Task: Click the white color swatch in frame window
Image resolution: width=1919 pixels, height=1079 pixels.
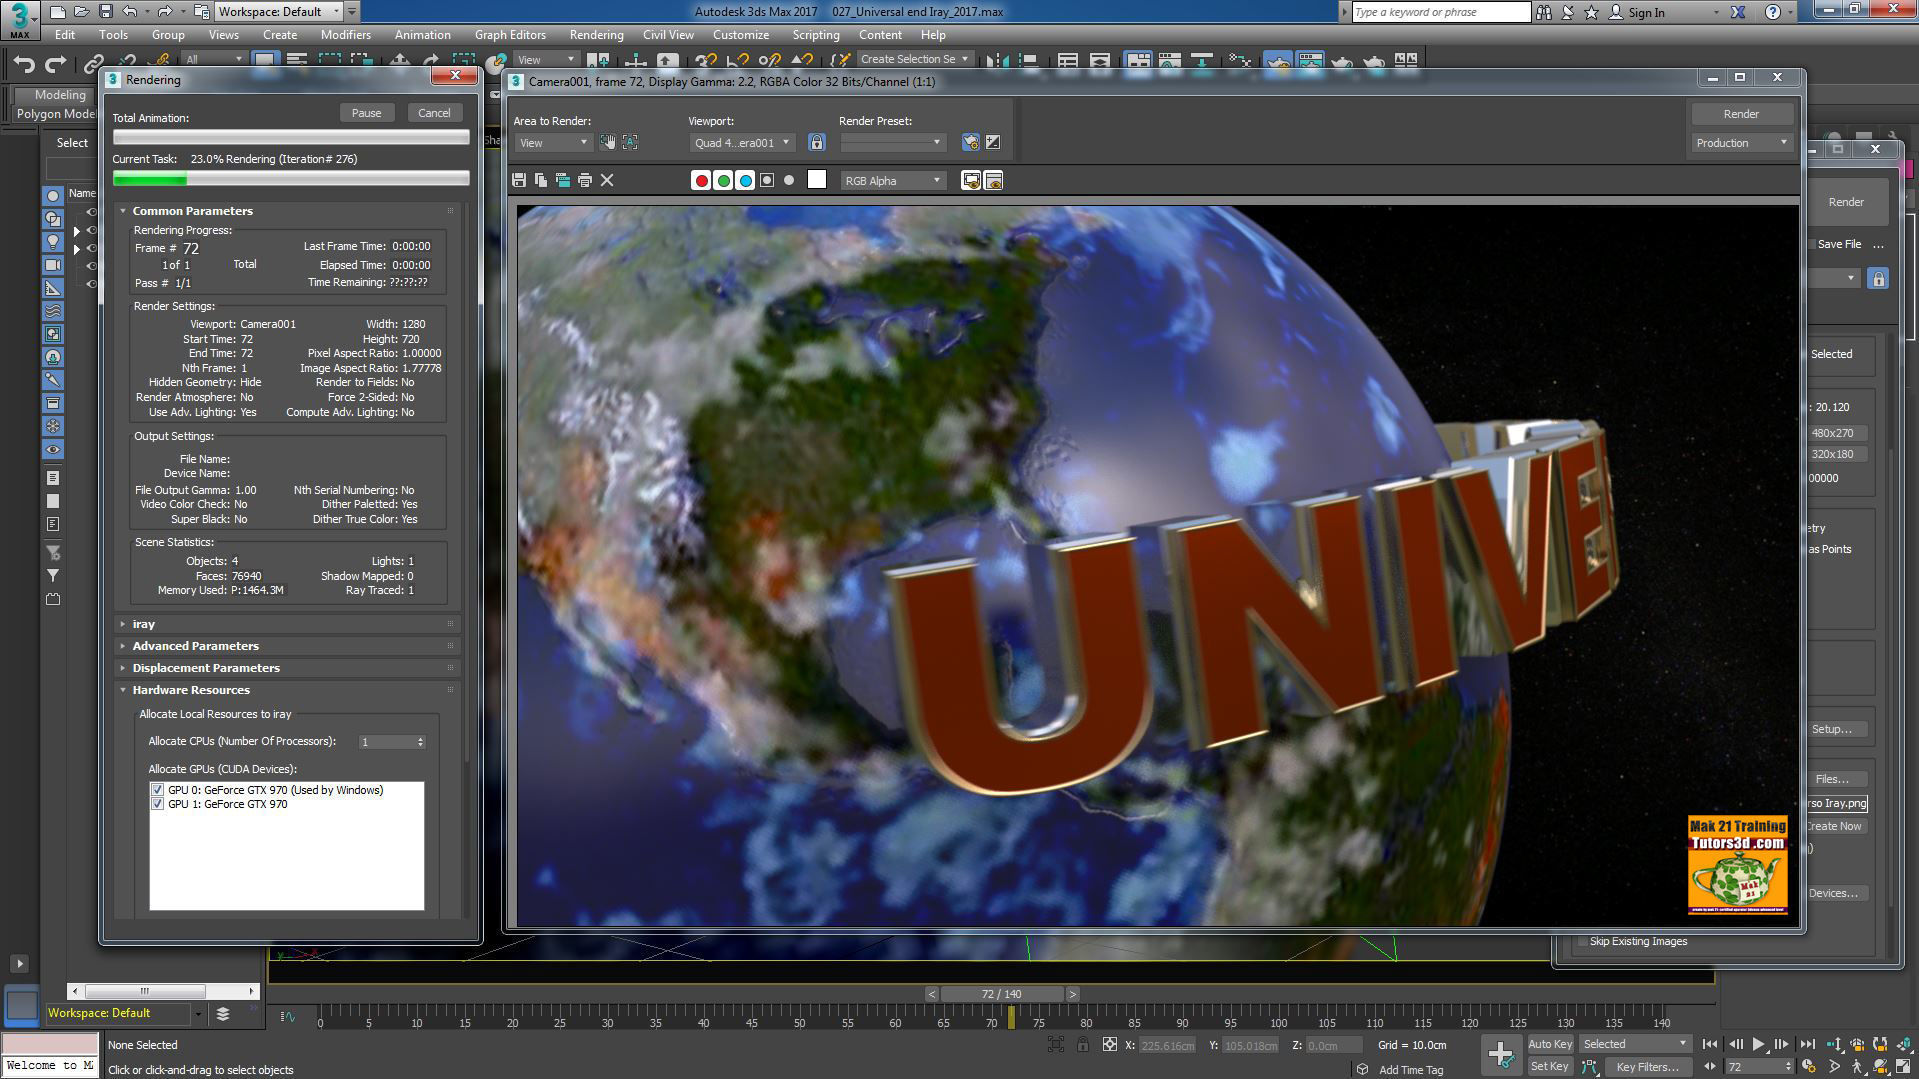Action: tap(817, 180)
